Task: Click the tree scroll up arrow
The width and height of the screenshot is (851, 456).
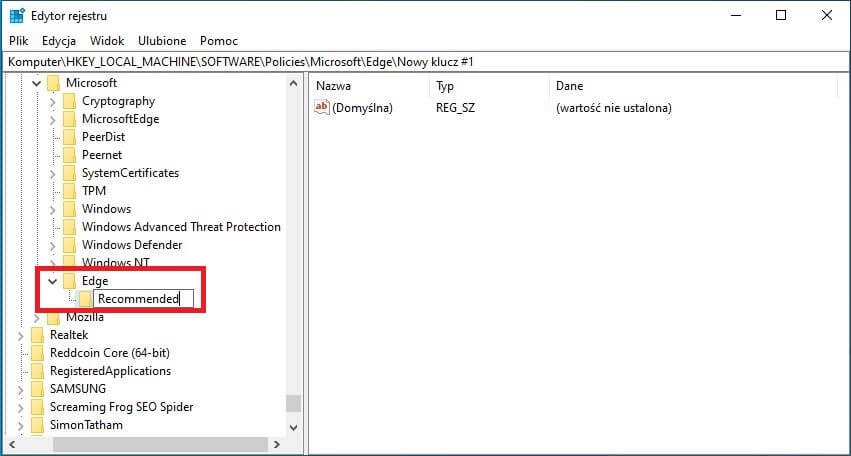Action: tap(294, 83)
